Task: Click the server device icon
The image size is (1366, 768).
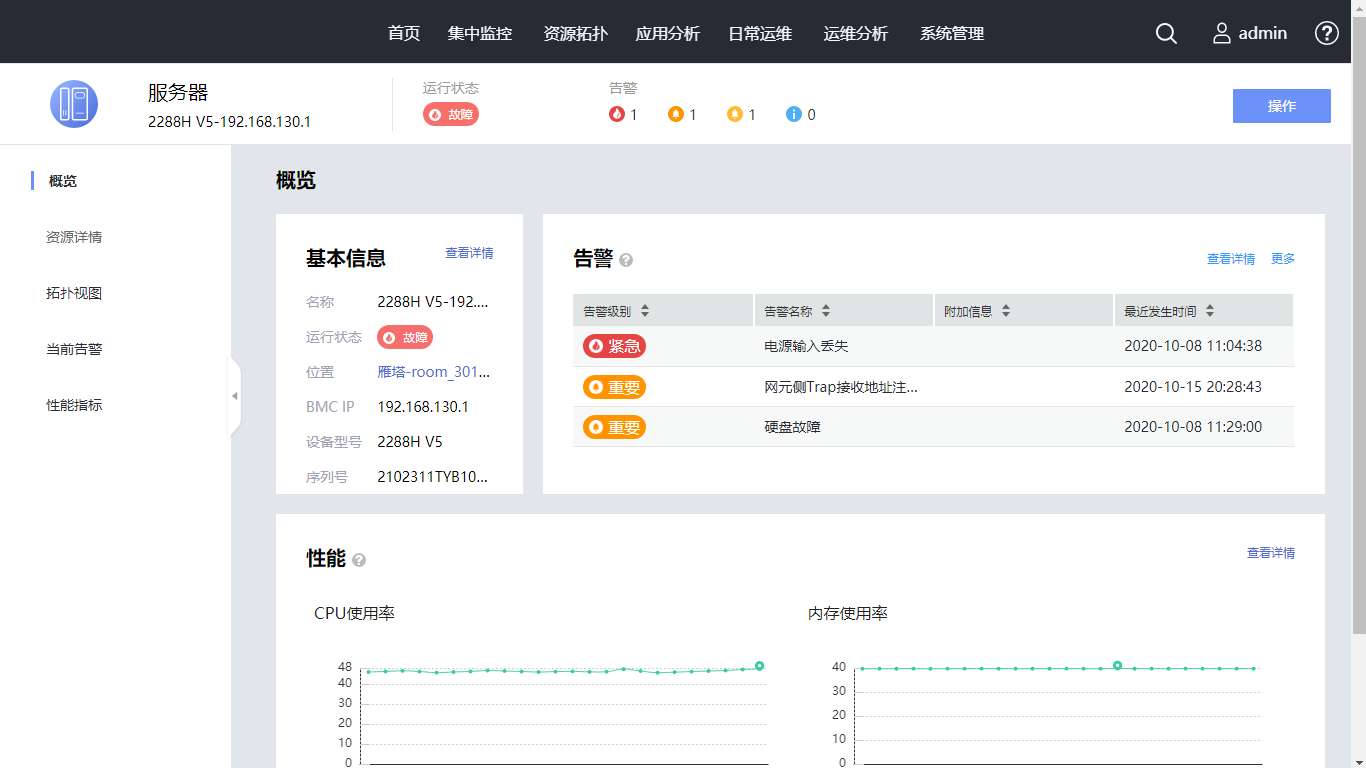Action: pyautogui.click(x=74, y=104)
